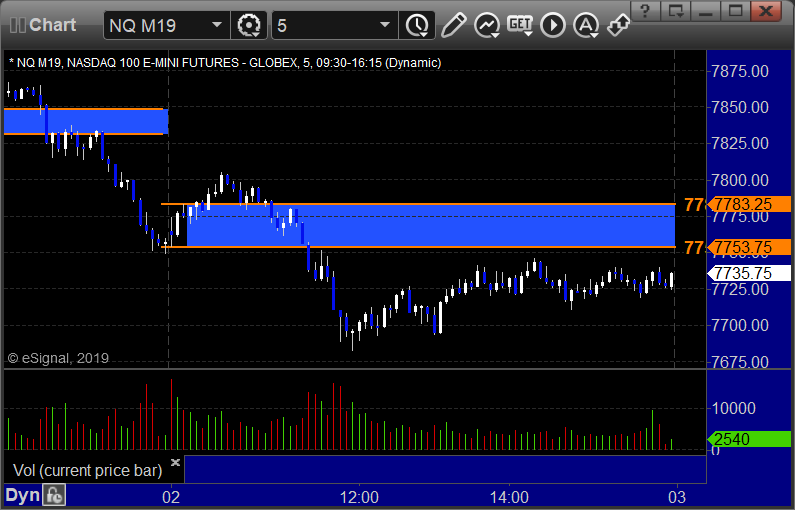
Task: Maximize the chart window
Action: (x=735, y=10)
